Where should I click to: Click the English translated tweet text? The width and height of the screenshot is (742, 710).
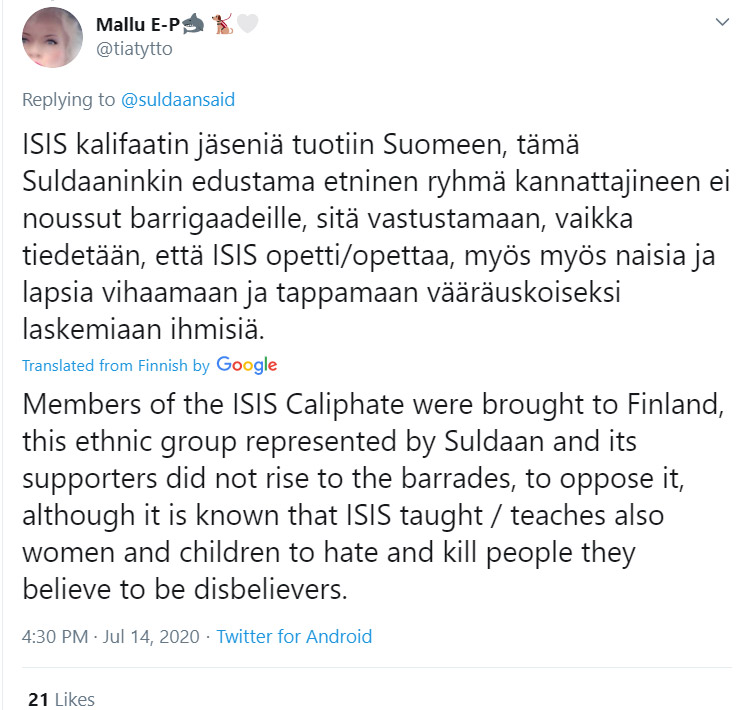(x=373, y=497)
